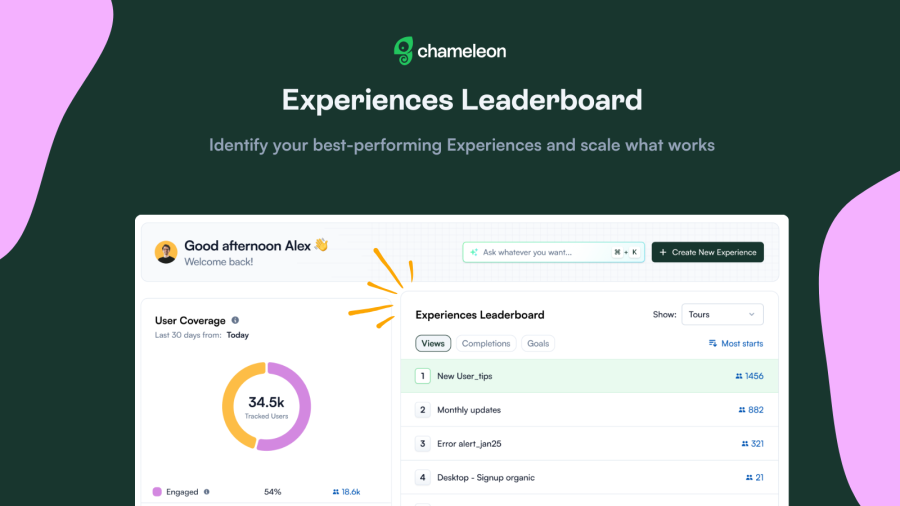Click the Ask whatever you want field
The width and height of the screenshot is (900, 506).
540,253
